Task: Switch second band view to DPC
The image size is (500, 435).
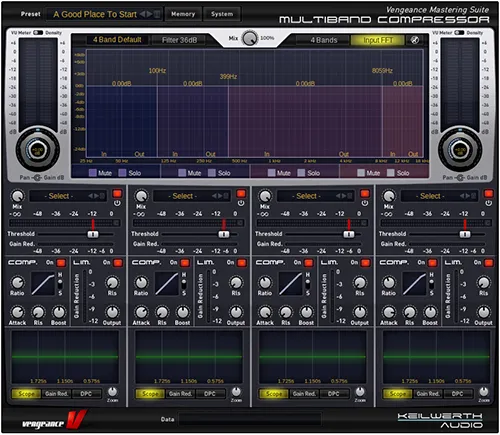Action: [210, 394]
